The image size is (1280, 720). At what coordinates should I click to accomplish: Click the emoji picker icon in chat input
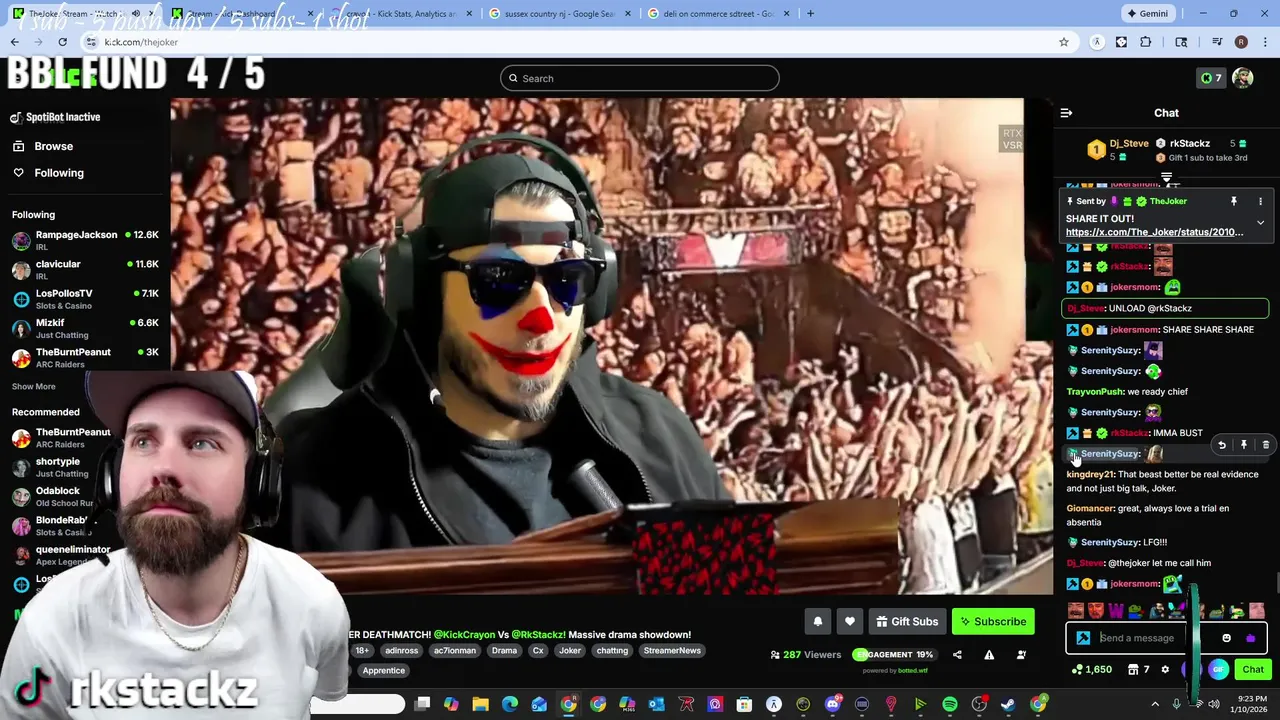click(x=1227, y=638)
